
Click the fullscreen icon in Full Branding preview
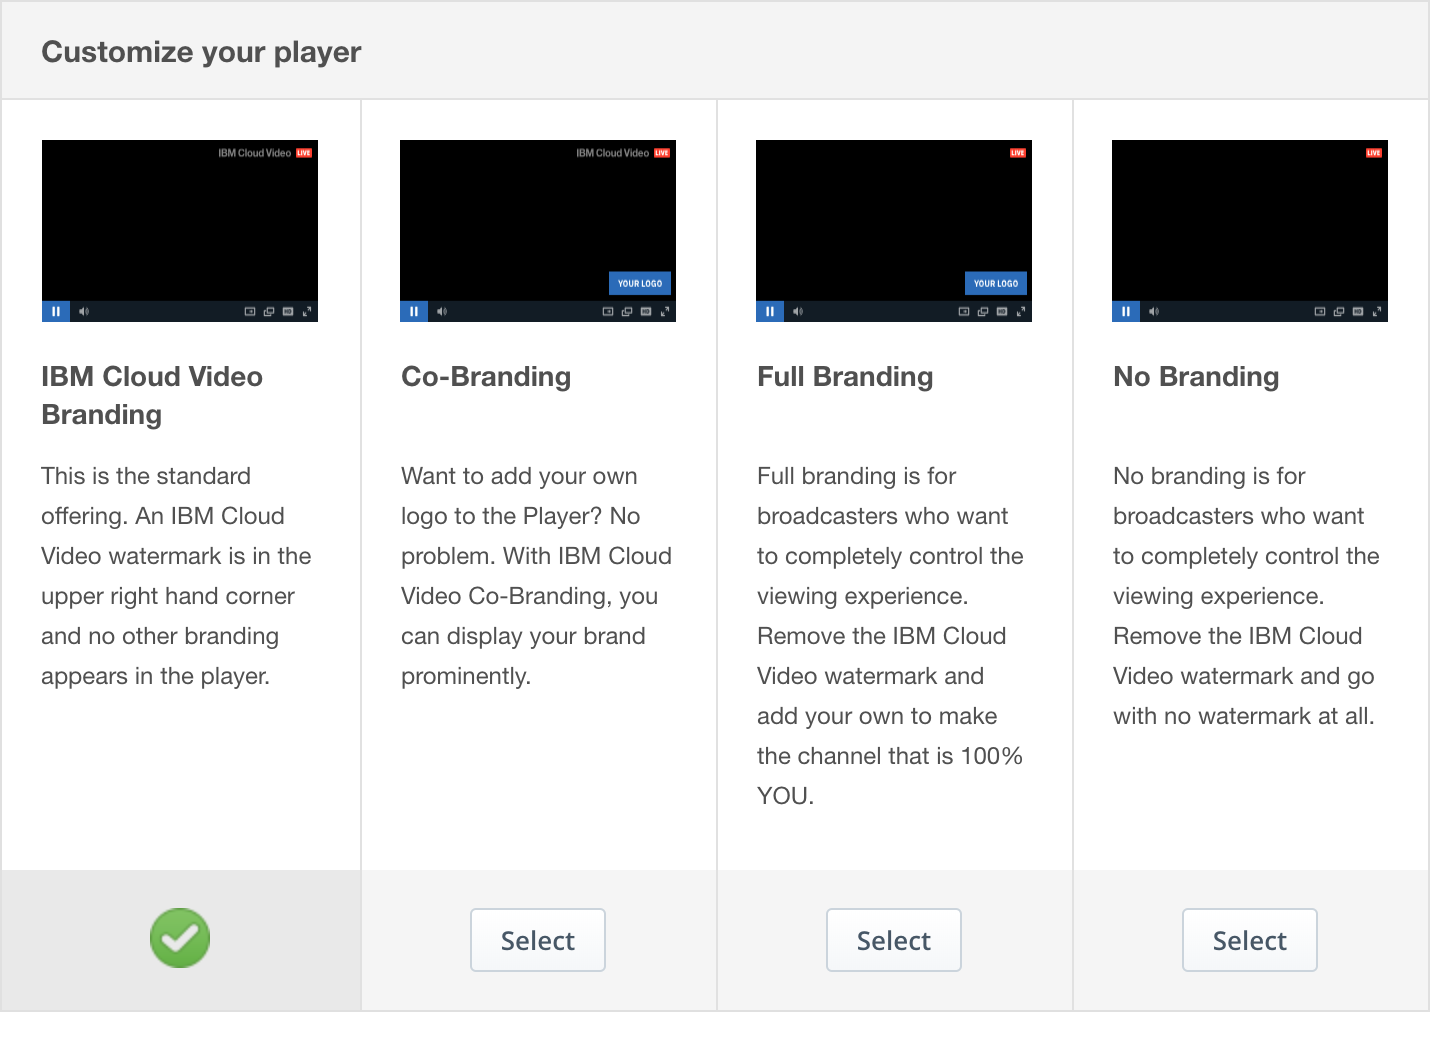tap(1021, 312)
